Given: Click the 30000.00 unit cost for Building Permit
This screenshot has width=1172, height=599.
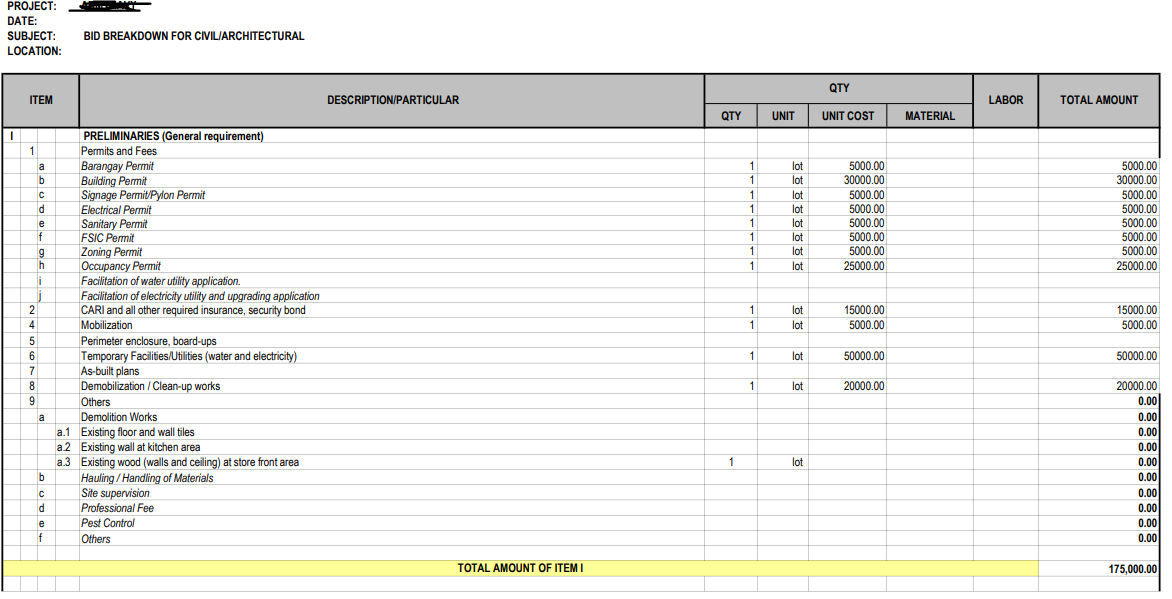Looking at the screenshot, I should point(864,180).
